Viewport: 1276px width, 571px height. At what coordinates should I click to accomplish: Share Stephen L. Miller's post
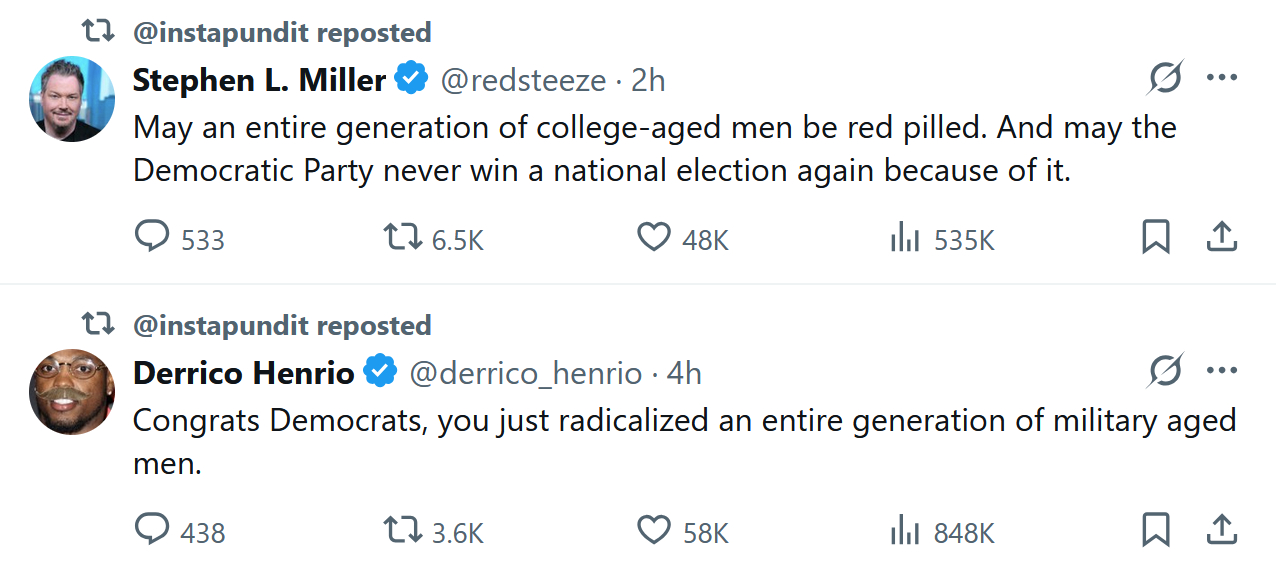(x=1221, y=237)
